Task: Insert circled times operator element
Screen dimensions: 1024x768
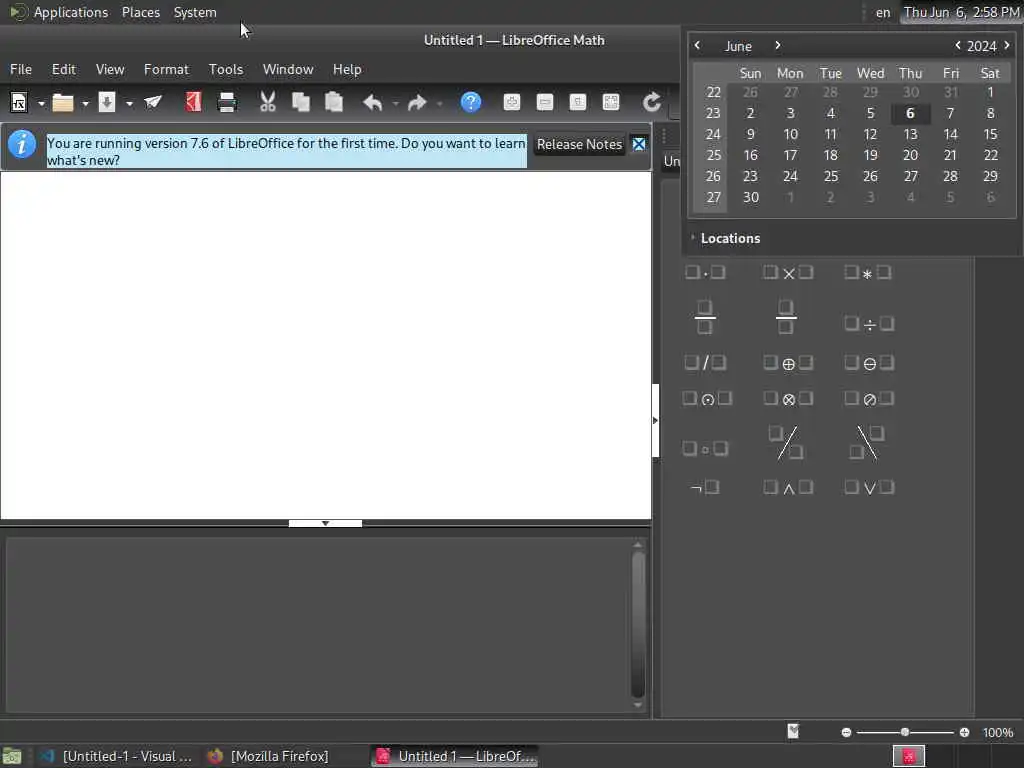Action: [788, 398]
